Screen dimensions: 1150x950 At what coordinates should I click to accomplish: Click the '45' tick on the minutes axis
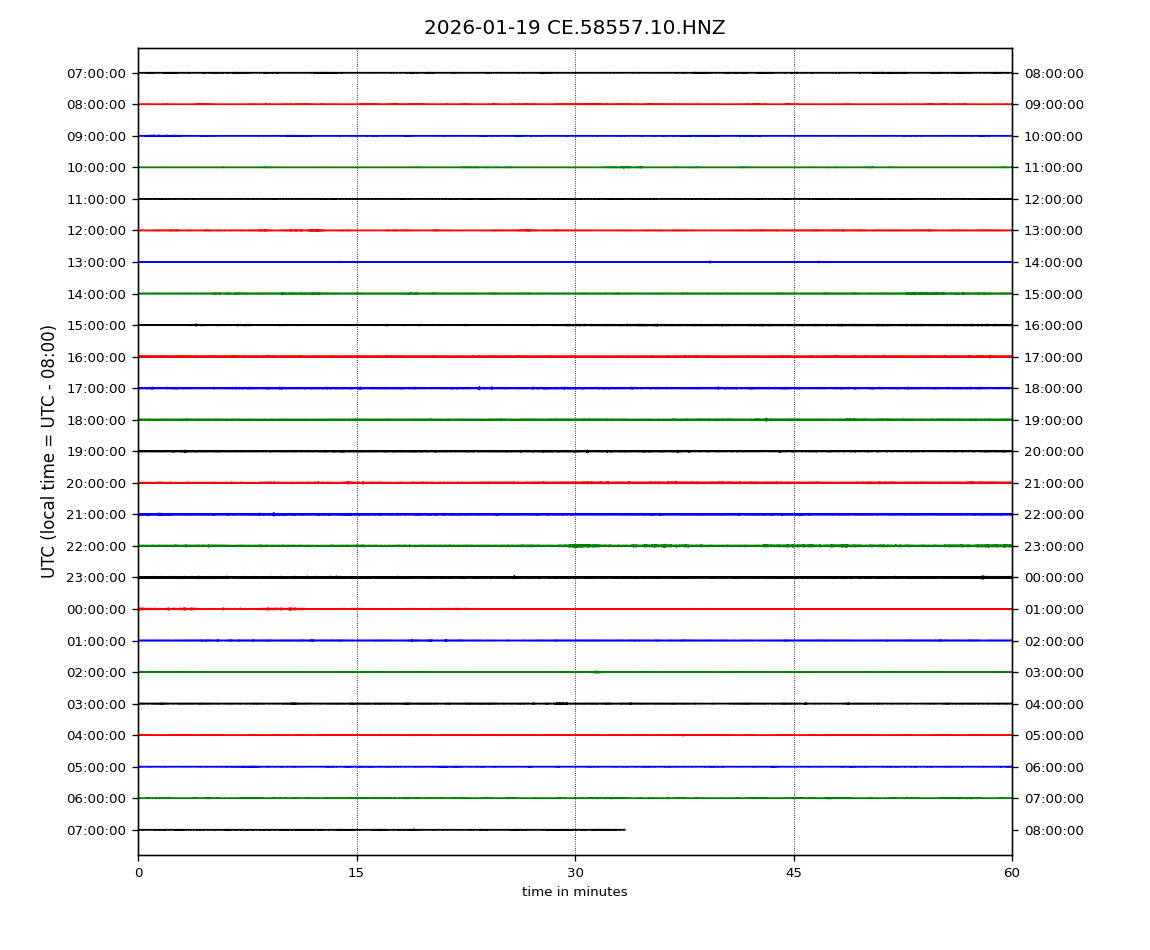point(794,873)
